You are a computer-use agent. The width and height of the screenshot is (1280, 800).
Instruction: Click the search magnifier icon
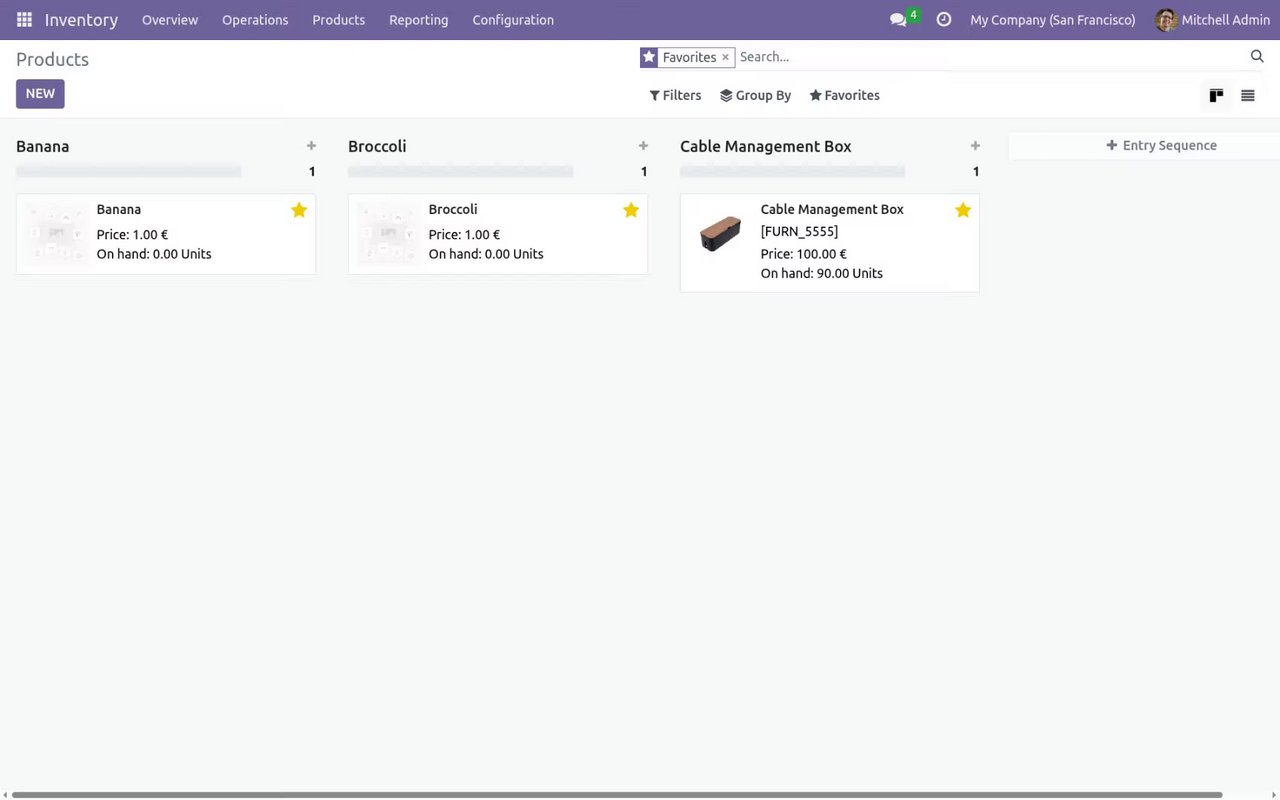coord(1257,57)
